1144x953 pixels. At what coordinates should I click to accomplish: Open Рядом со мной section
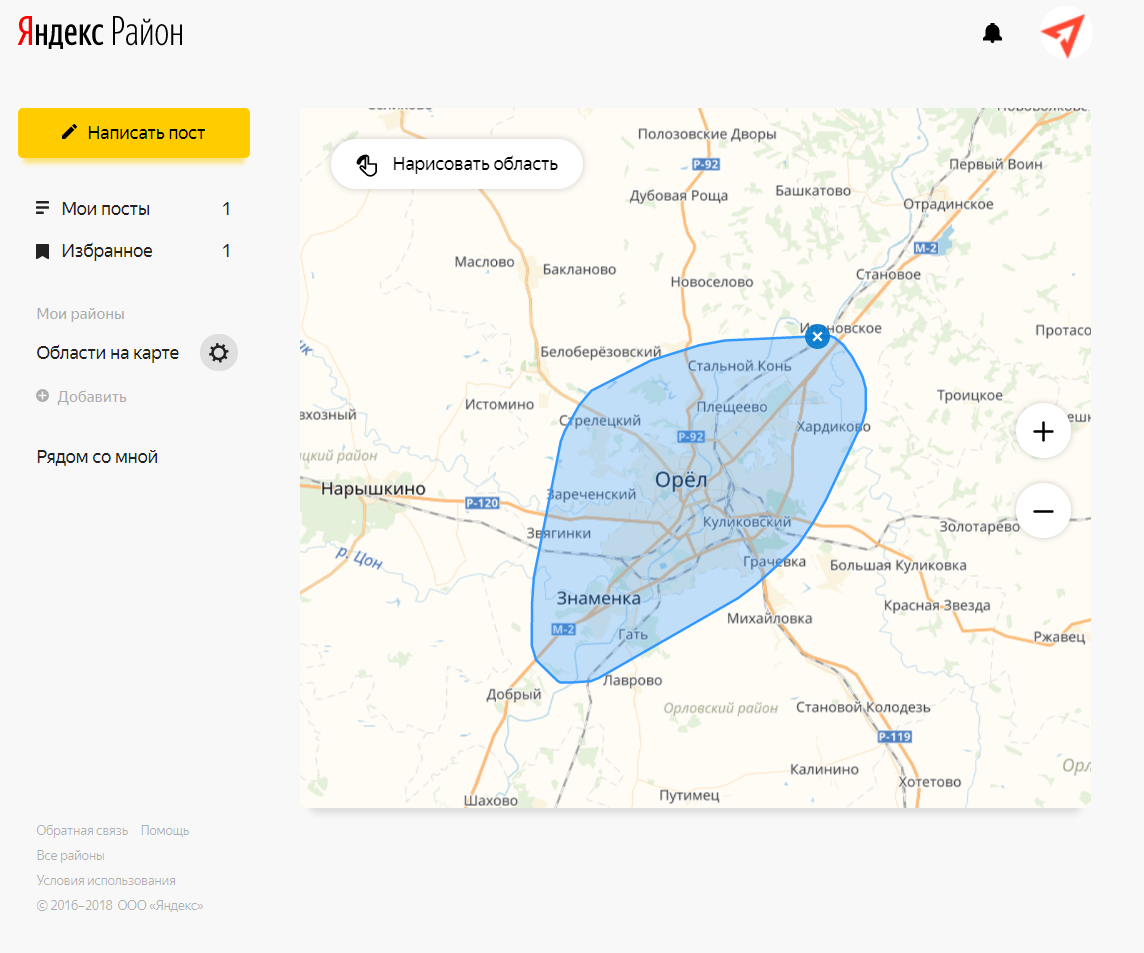pyautogui.click(x=97, y=457)
